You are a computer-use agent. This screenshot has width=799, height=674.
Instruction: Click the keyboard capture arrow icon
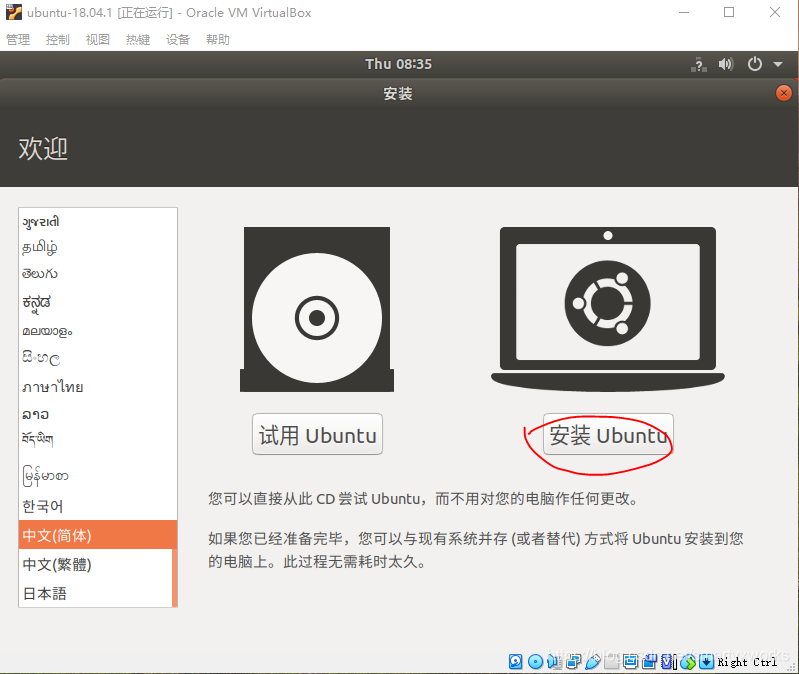coord(706,661)
